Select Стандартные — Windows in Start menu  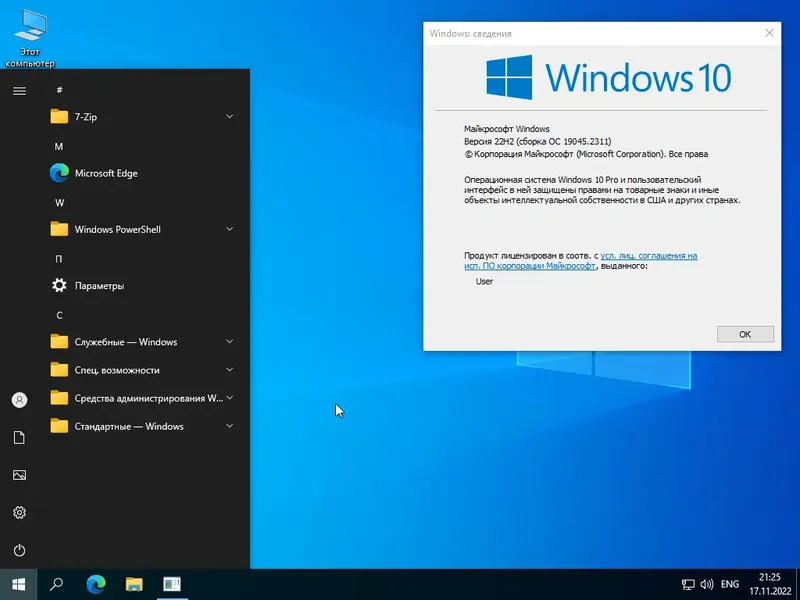coord(130,426)
